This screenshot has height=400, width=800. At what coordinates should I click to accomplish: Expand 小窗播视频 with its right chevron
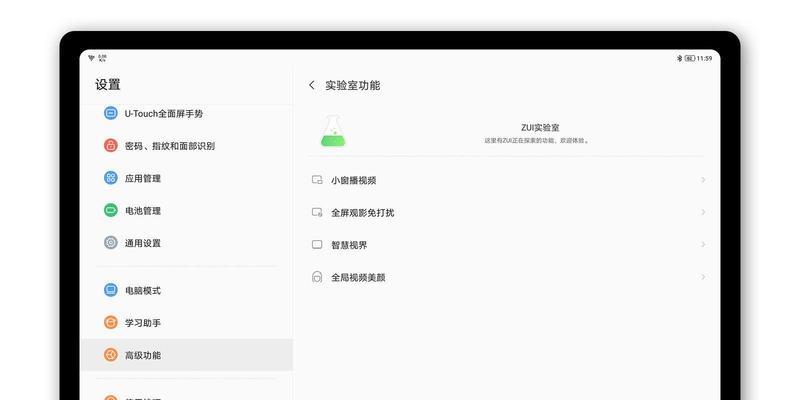point(703,180)
